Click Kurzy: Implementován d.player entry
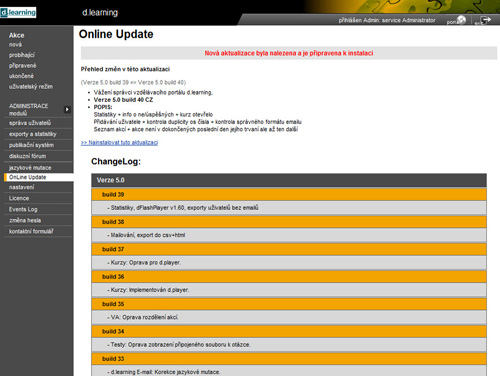This screenshot has width=500, height=376. coord(289,290)
